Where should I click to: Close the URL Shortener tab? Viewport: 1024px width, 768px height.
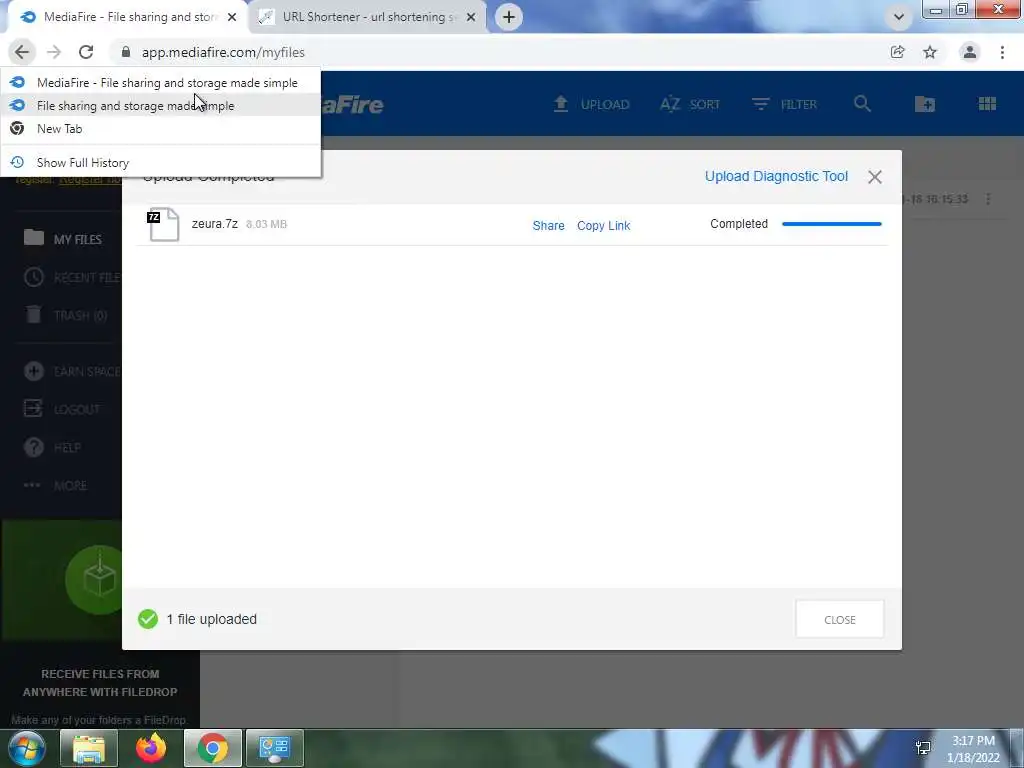click(x=471, y=17)
